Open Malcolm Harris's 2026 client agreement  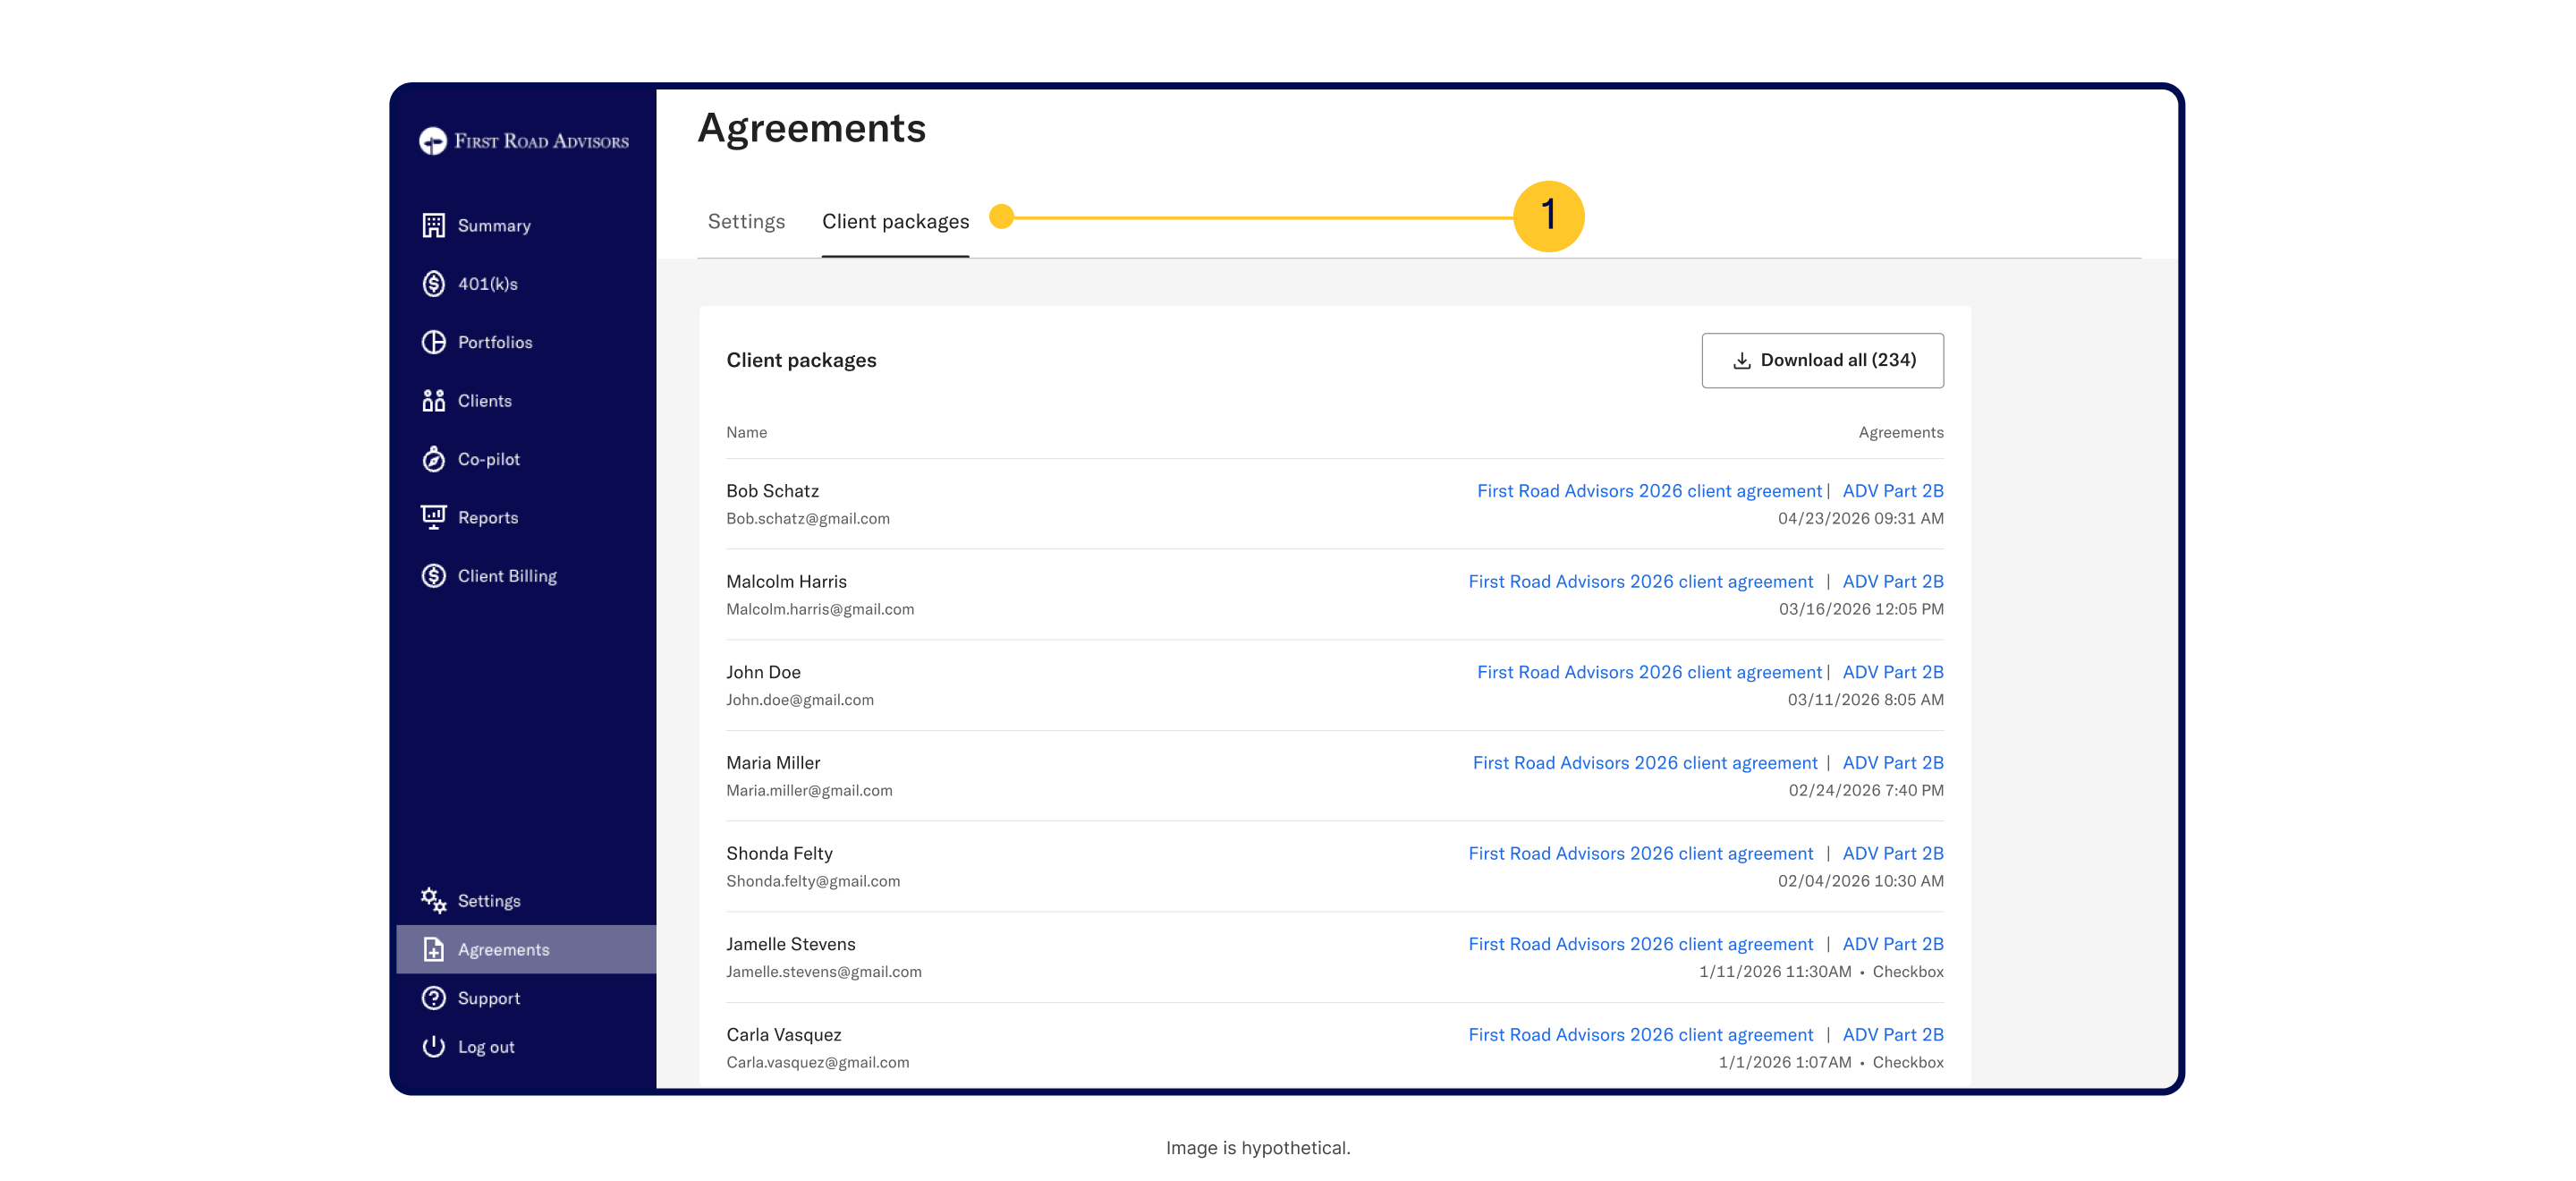(1640, 582)
